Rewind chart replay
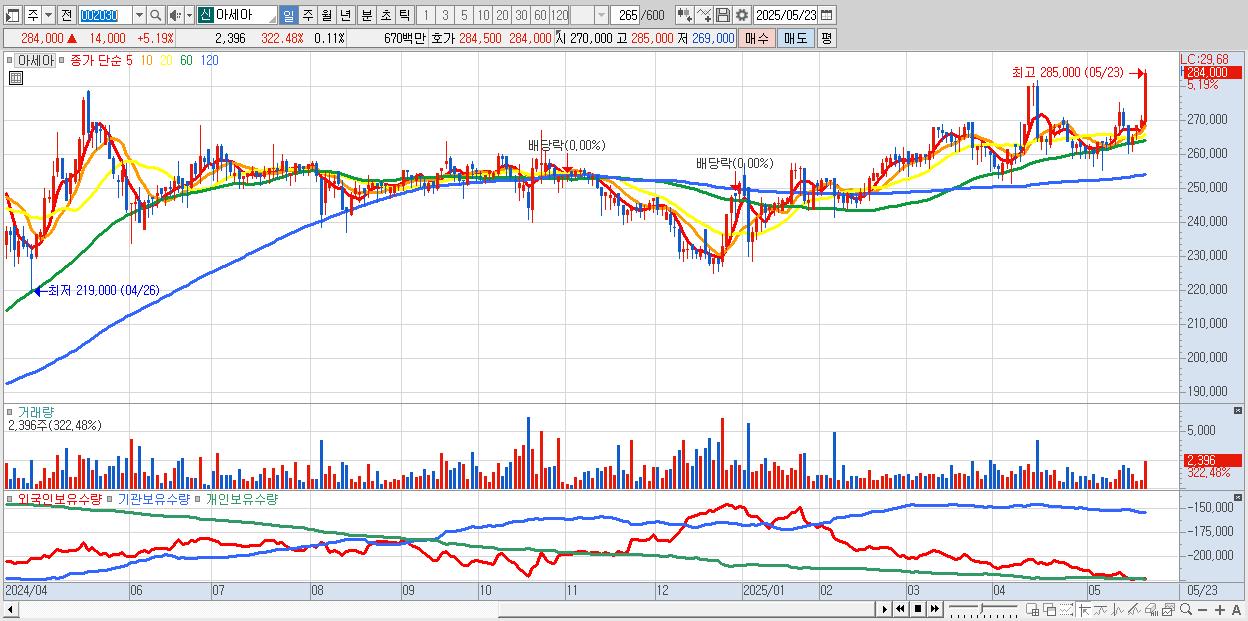1248x621 pixels. 900,609
